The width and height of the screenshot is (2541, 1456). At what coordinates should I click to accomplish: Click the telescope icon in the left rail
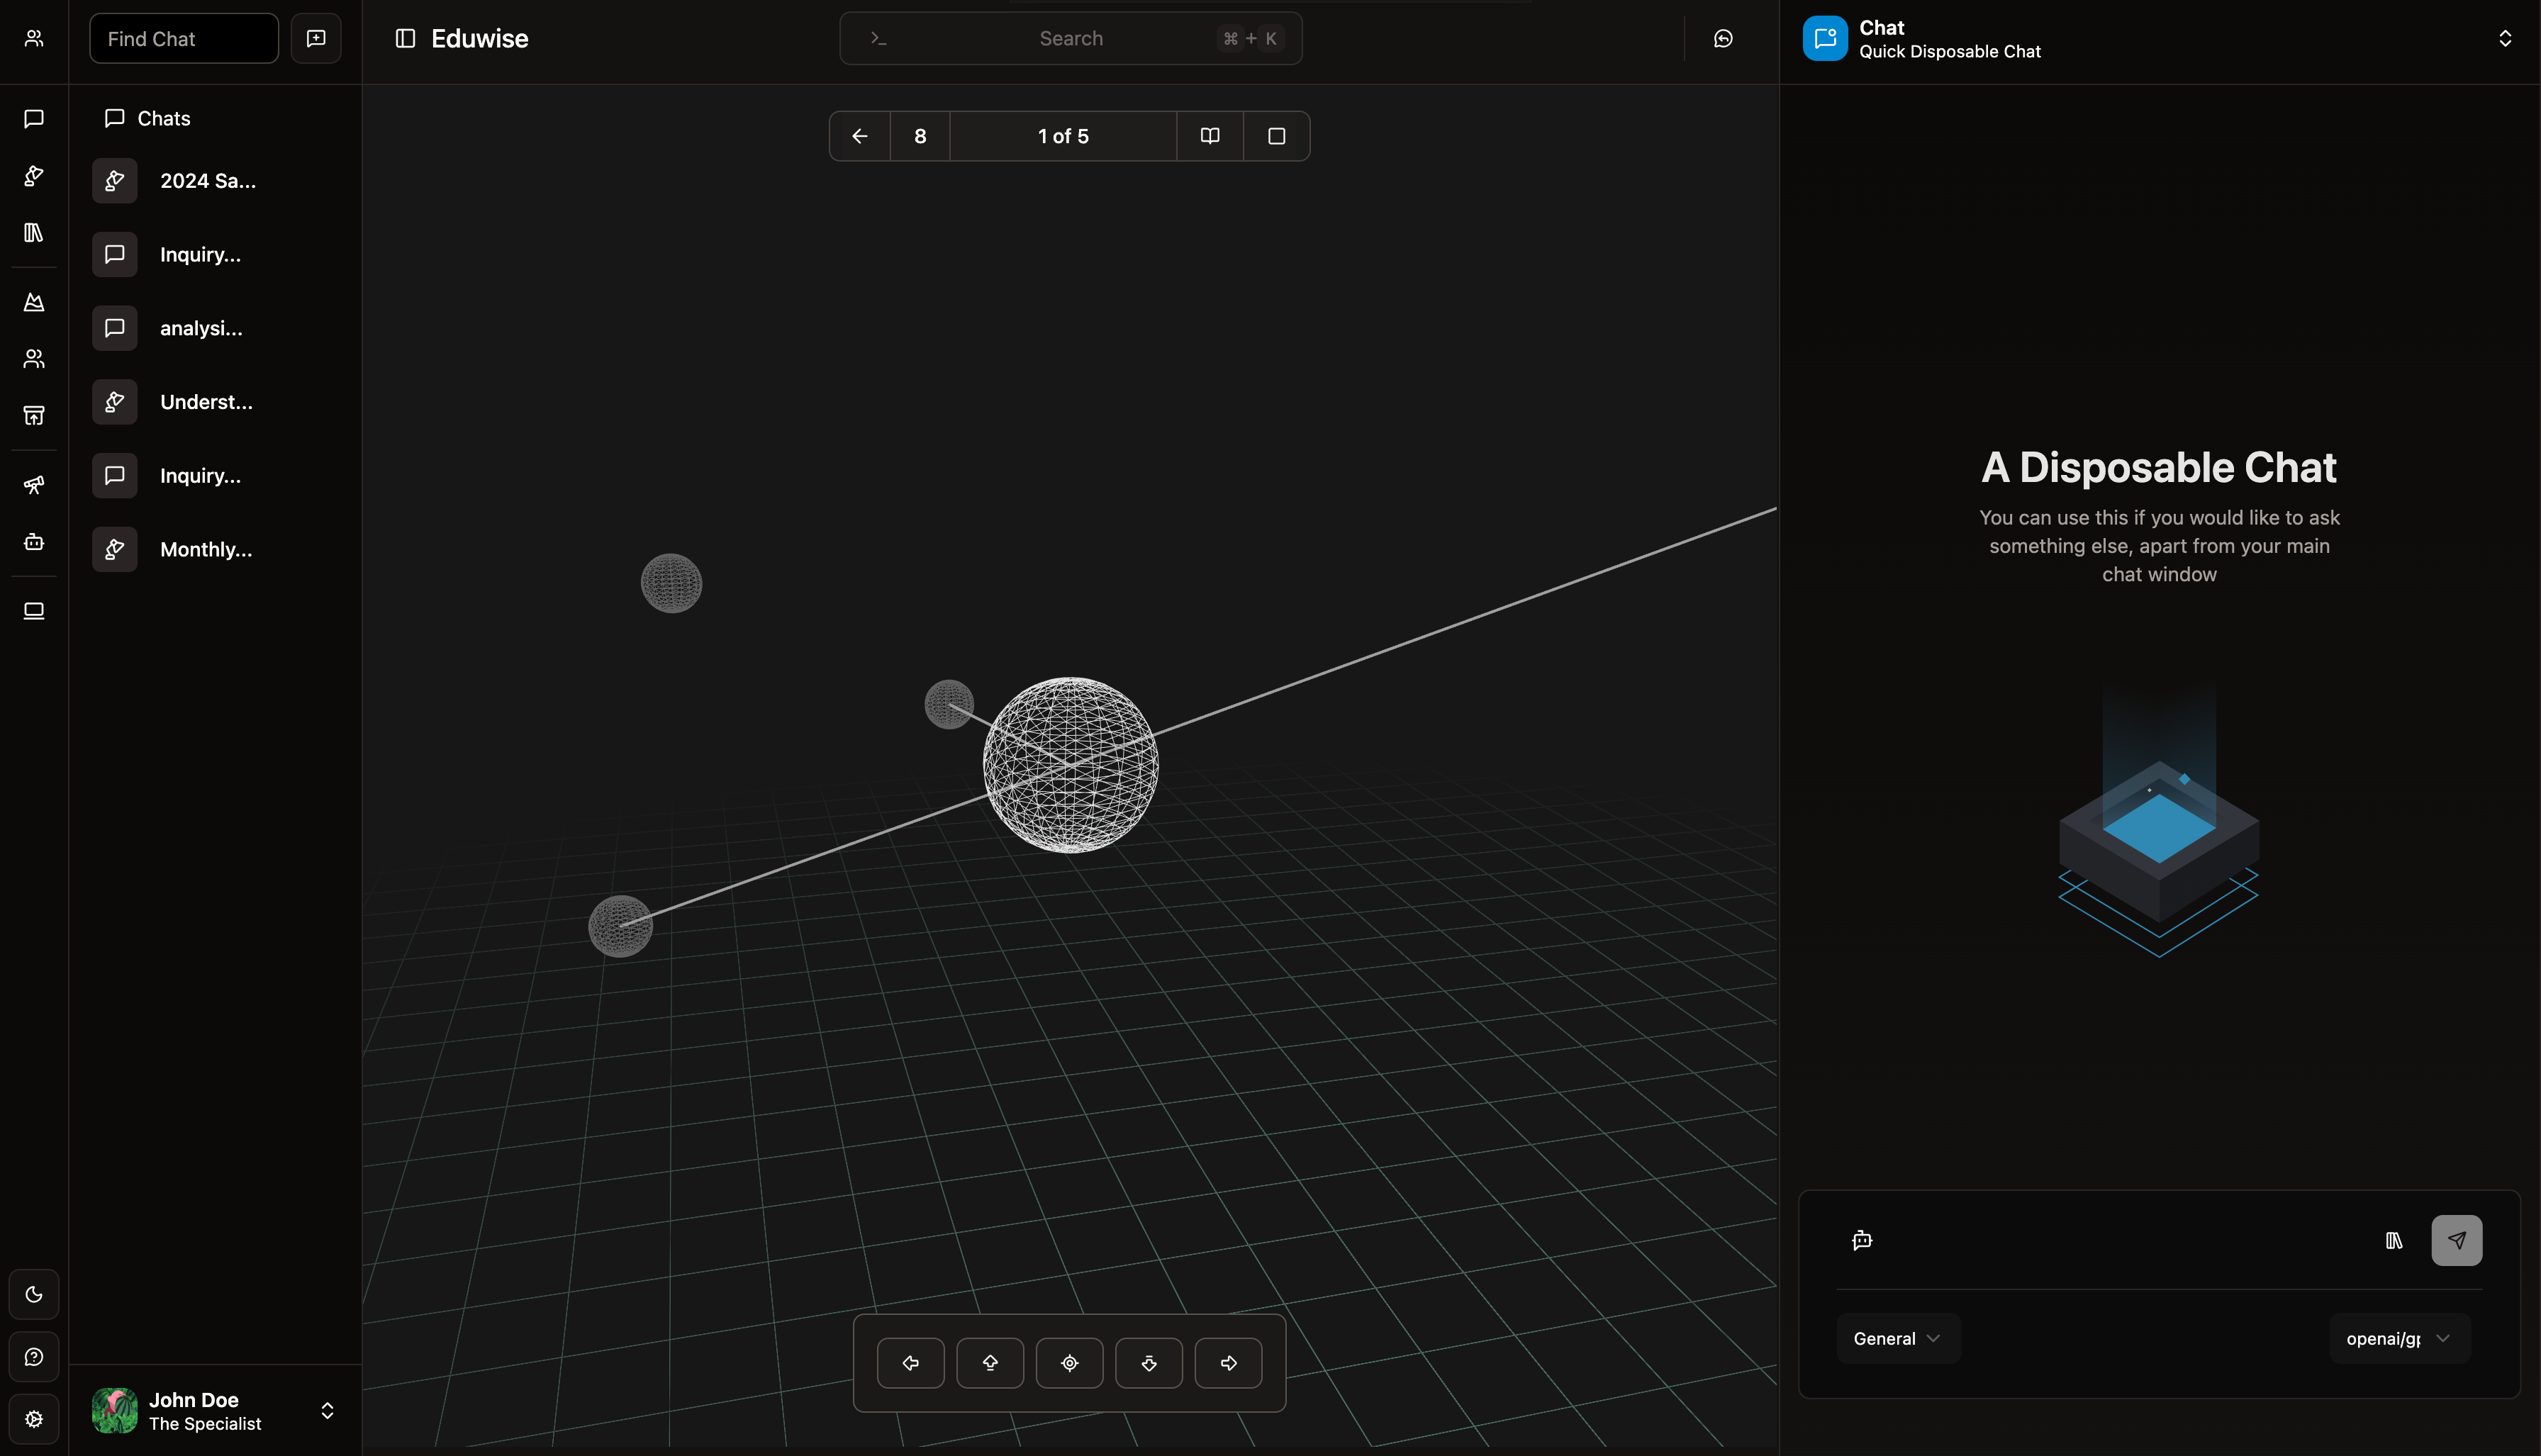coord(34,485)
